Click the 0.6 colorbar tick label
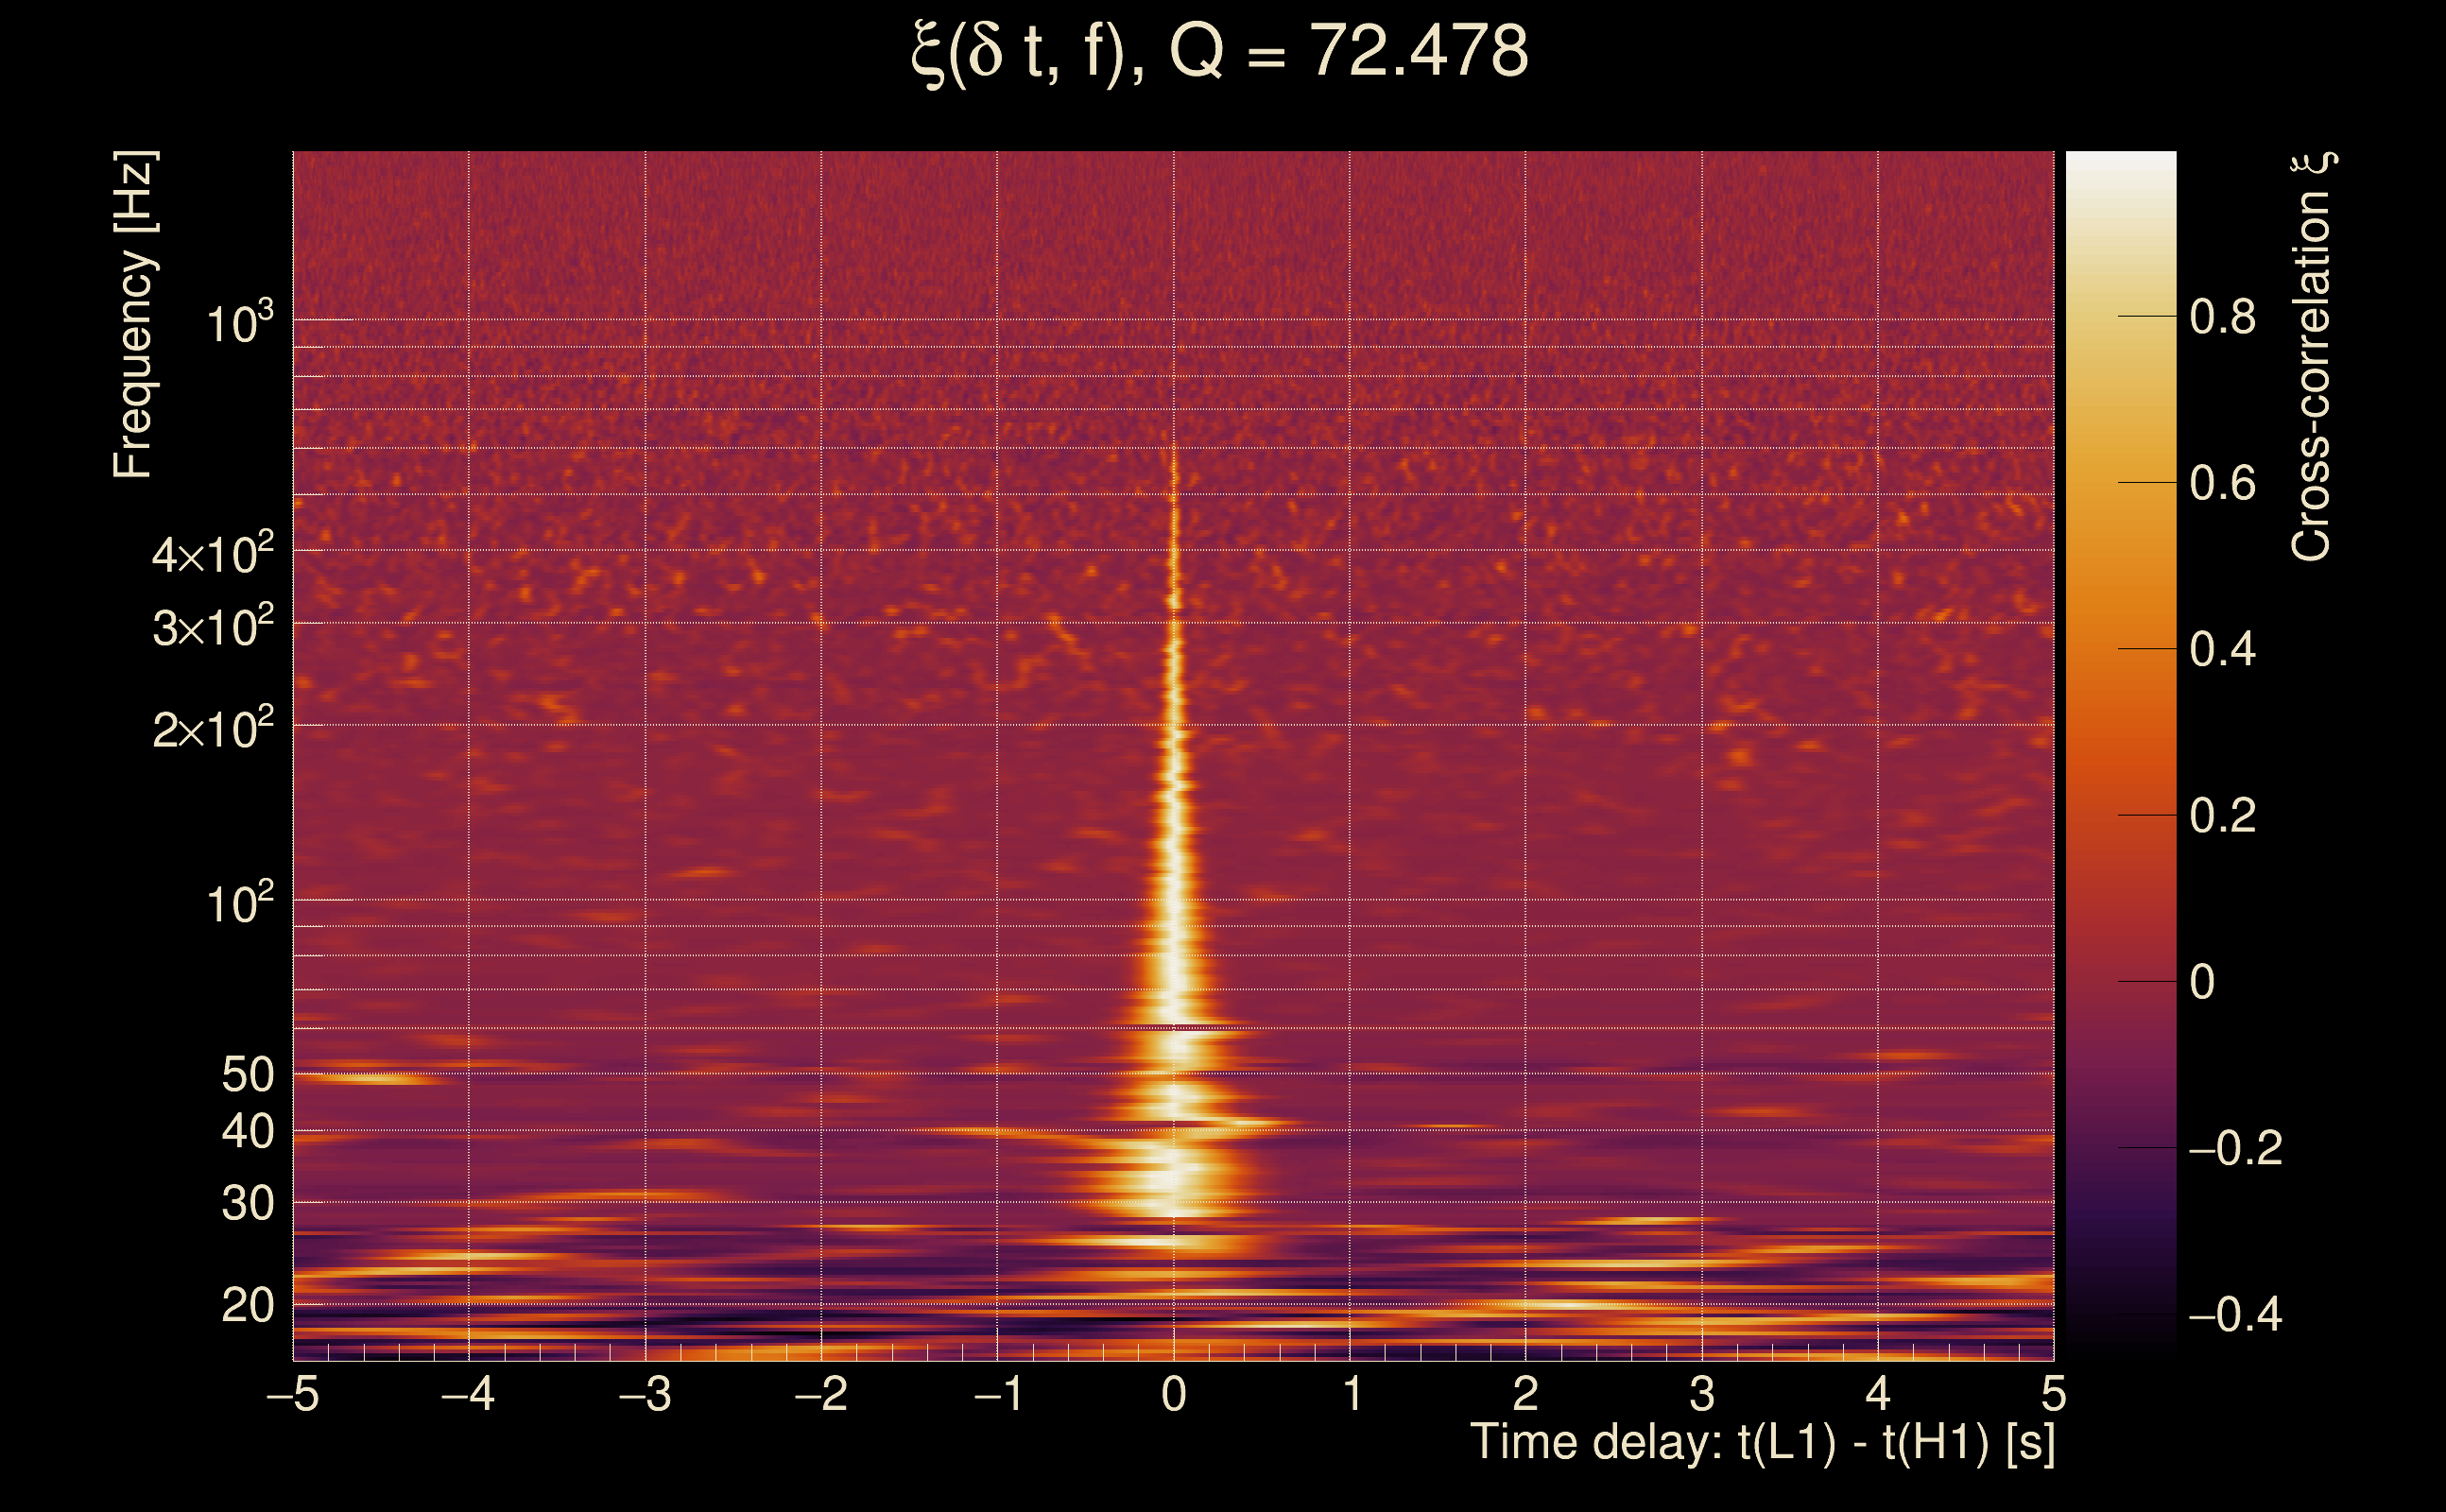 [2222, 484]
